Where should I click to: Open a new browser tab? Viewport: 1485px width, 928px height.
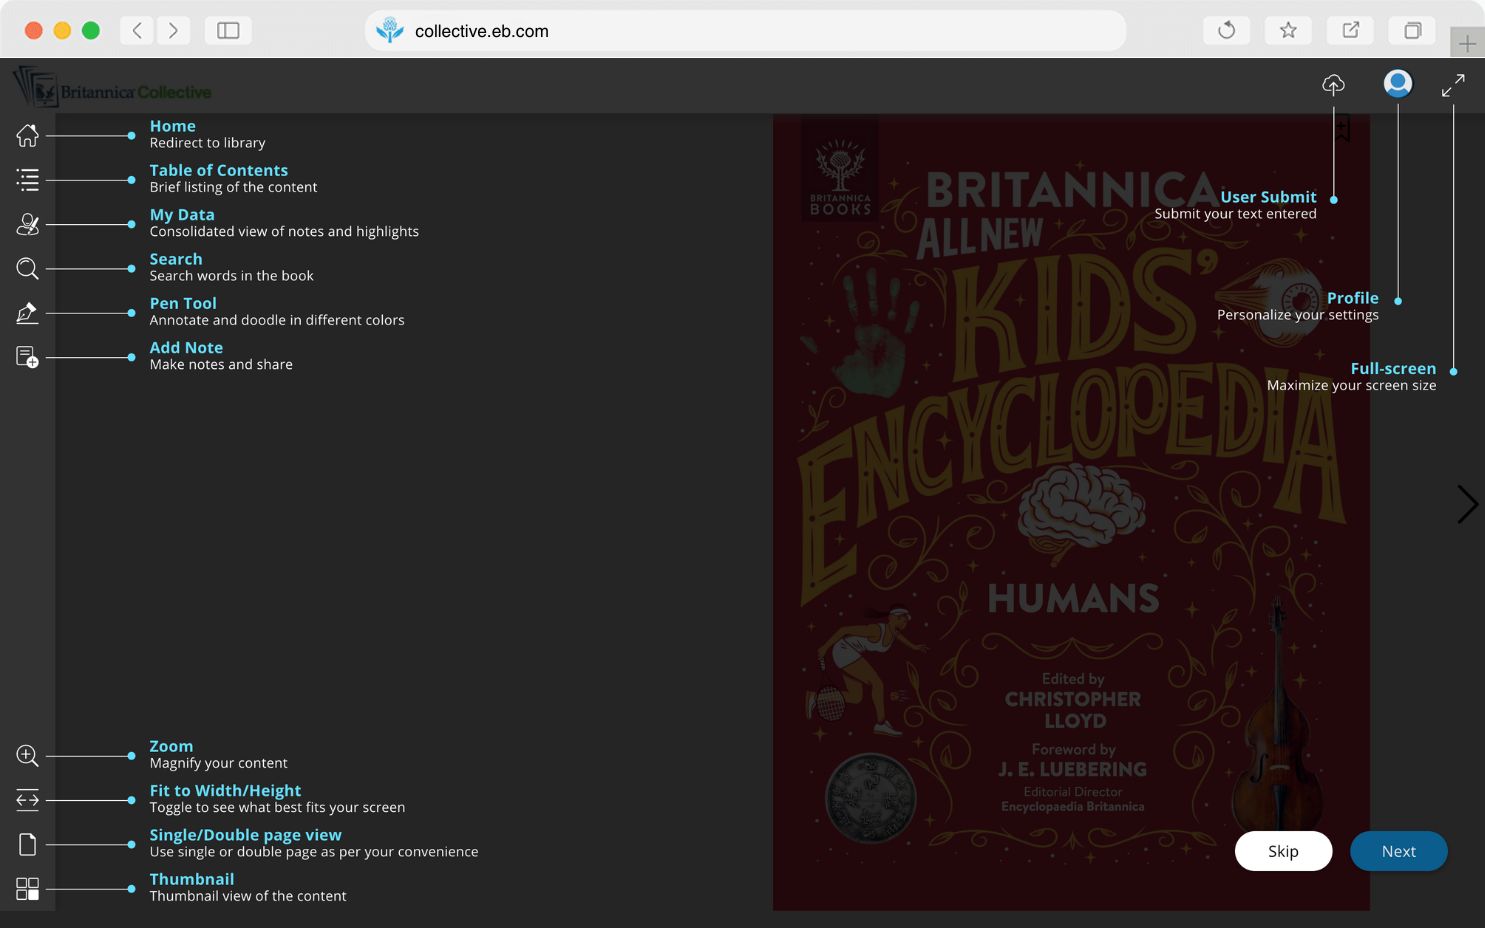point(1466,44)
